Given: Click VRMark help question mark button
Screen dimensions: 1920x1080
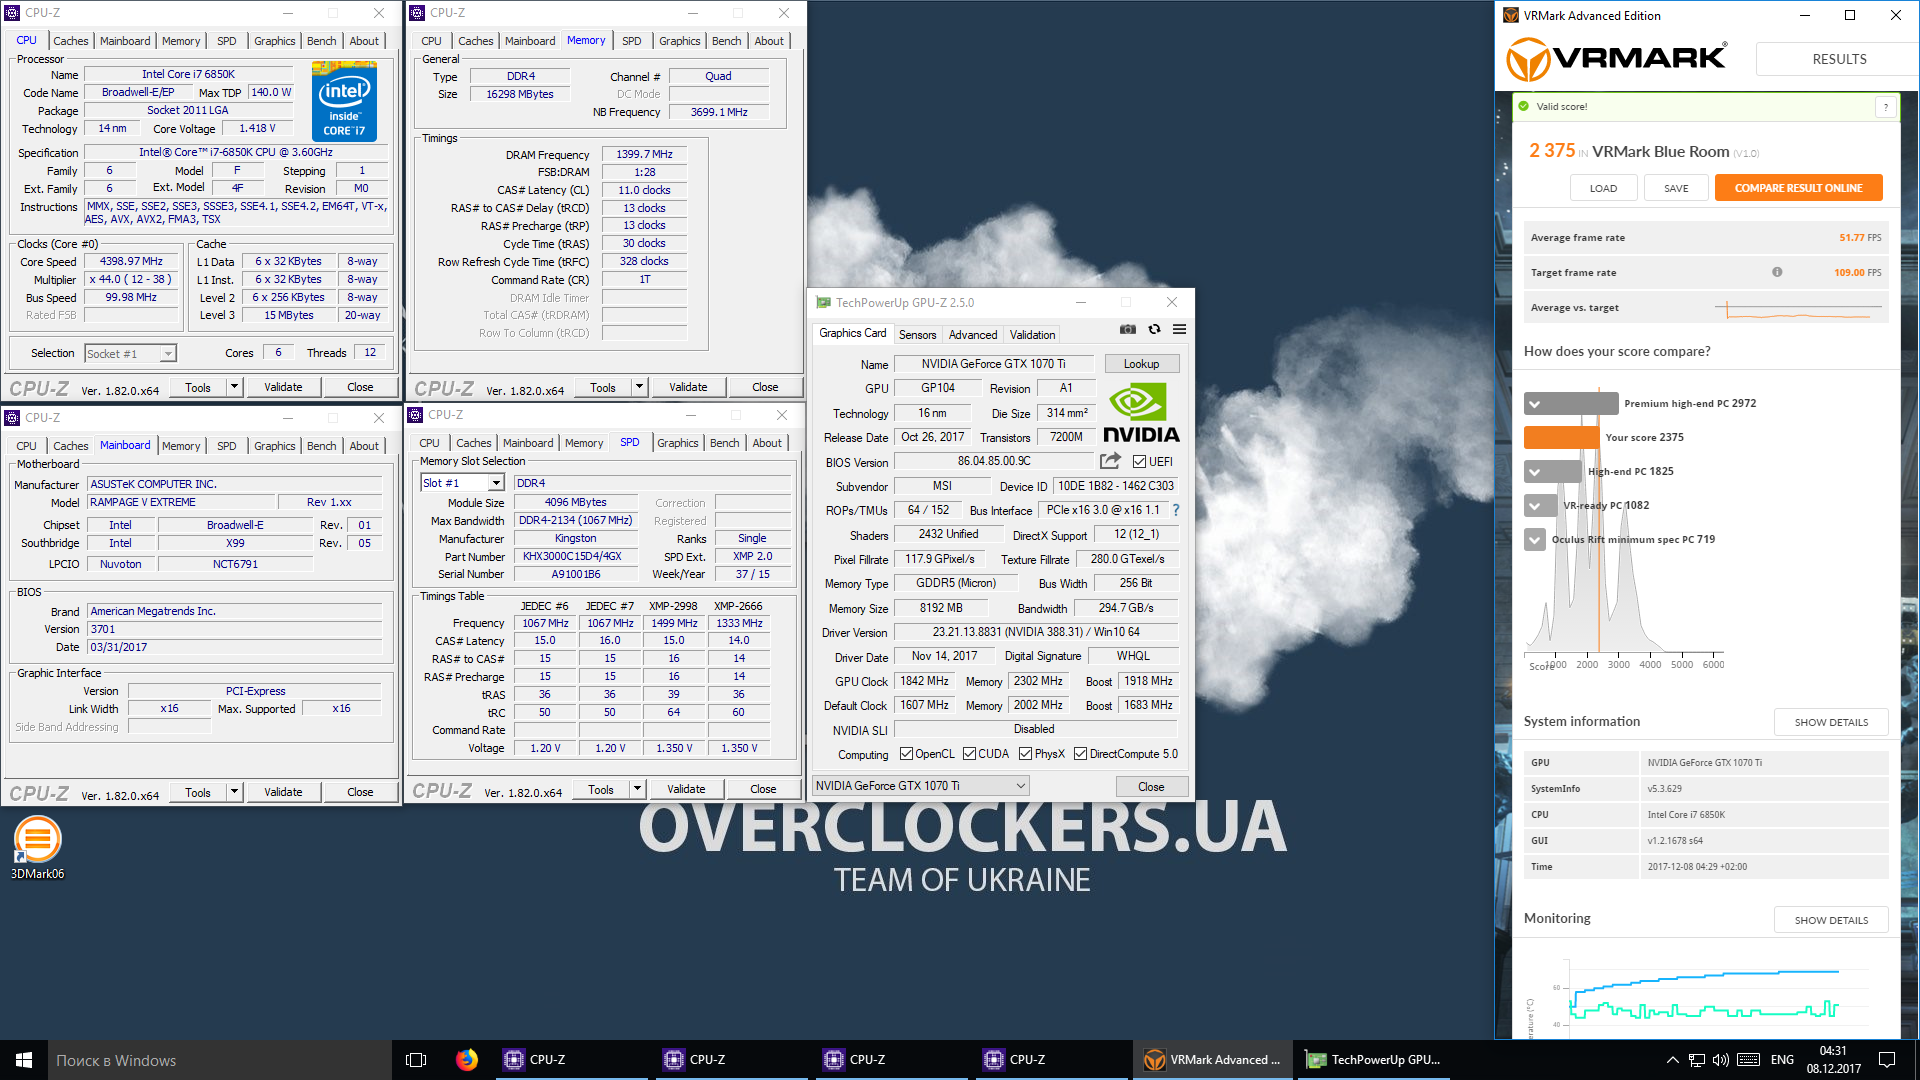Looking at the screenshot, I should 1886,107.
